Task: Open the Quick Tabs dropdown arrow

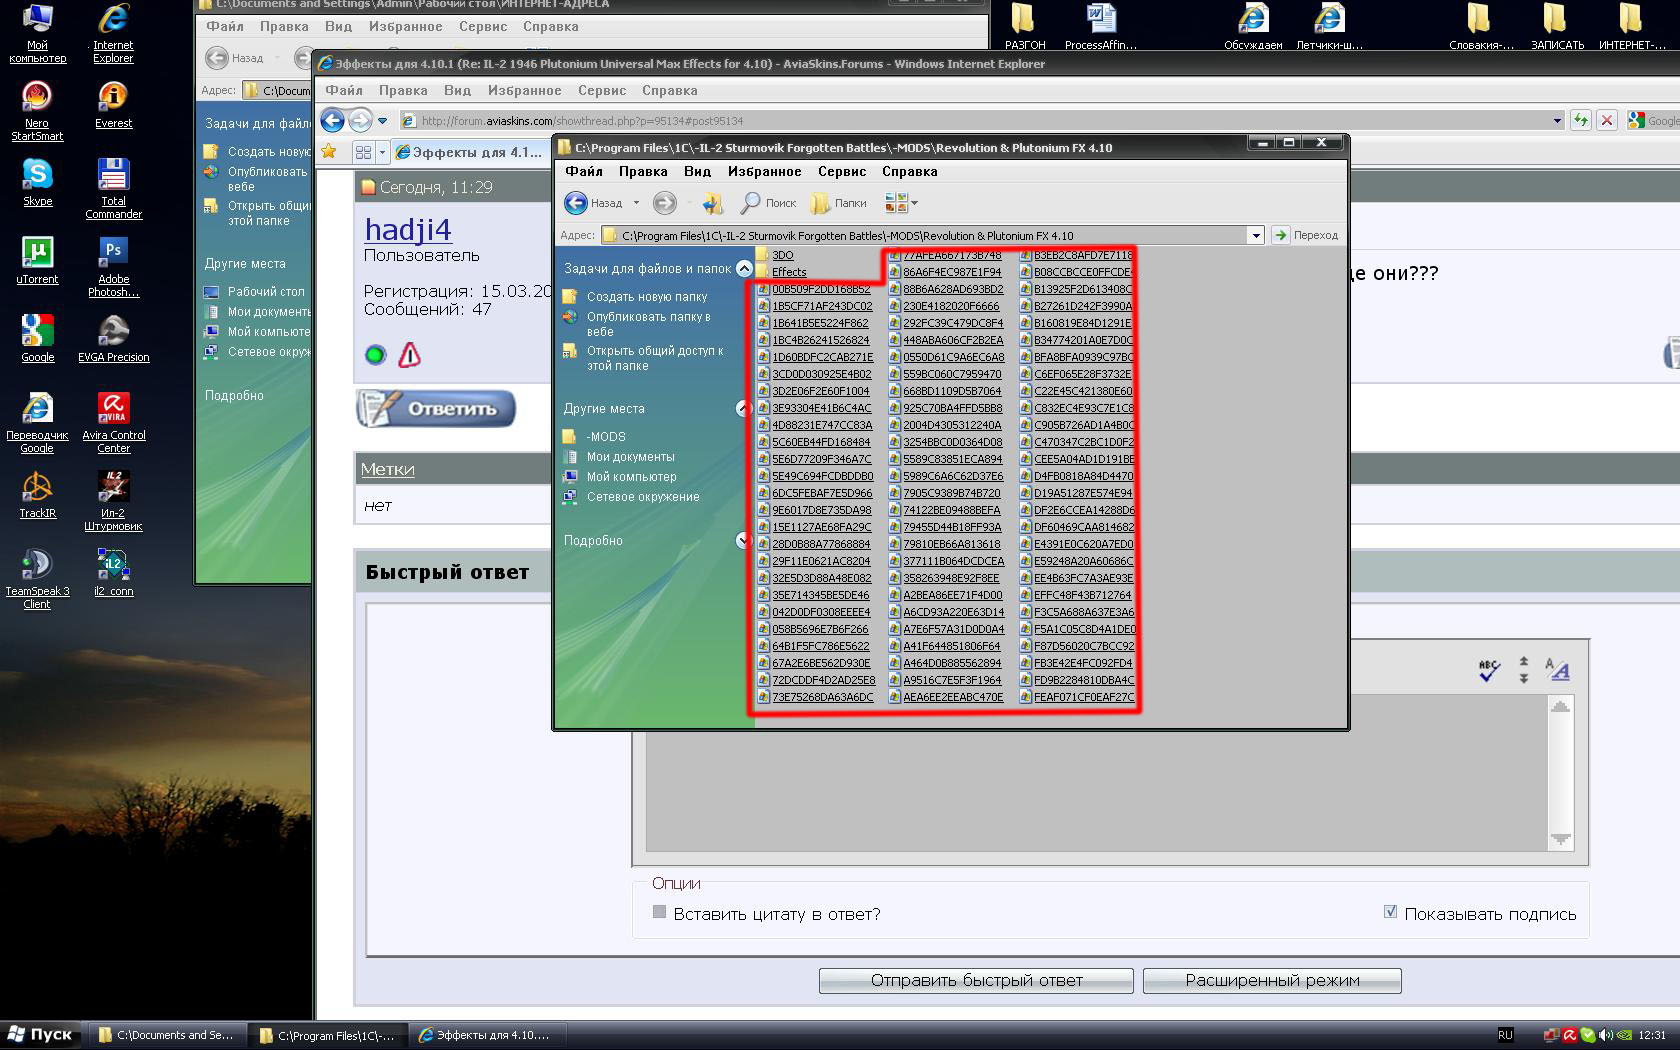Action: click(382, 152)
